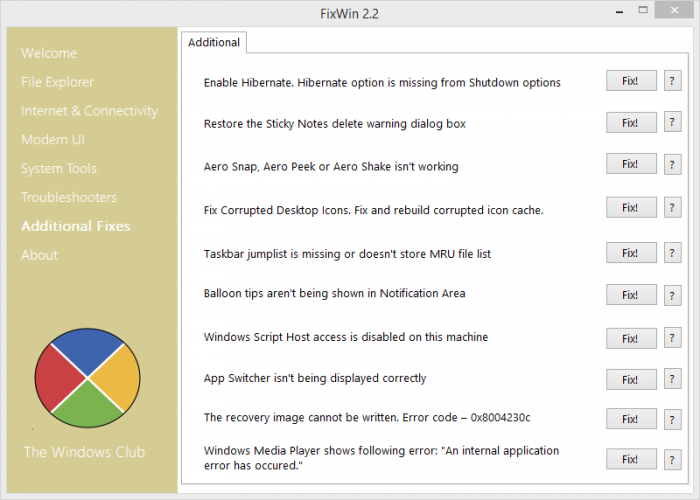Screen dimensions: 700x500
Task: Click 'App Switcher isn't being displayed' text
Action: [x=315, y=378]
